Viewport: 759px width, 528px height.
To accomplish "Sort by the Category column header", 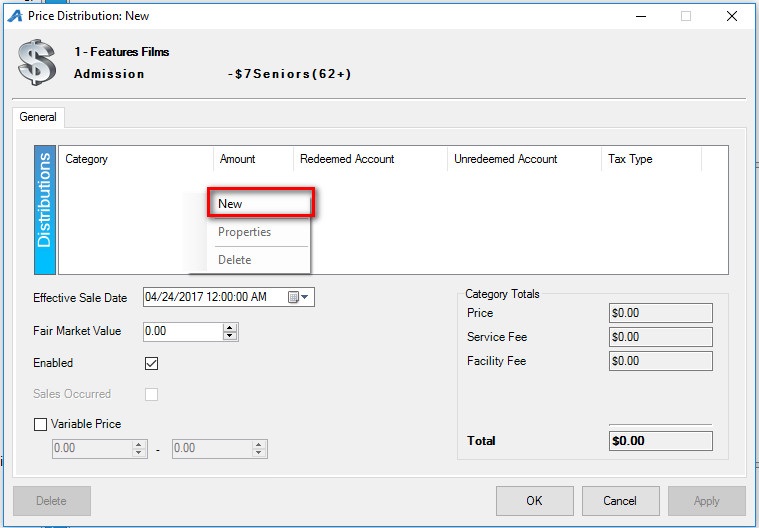I will click(136, 159).
